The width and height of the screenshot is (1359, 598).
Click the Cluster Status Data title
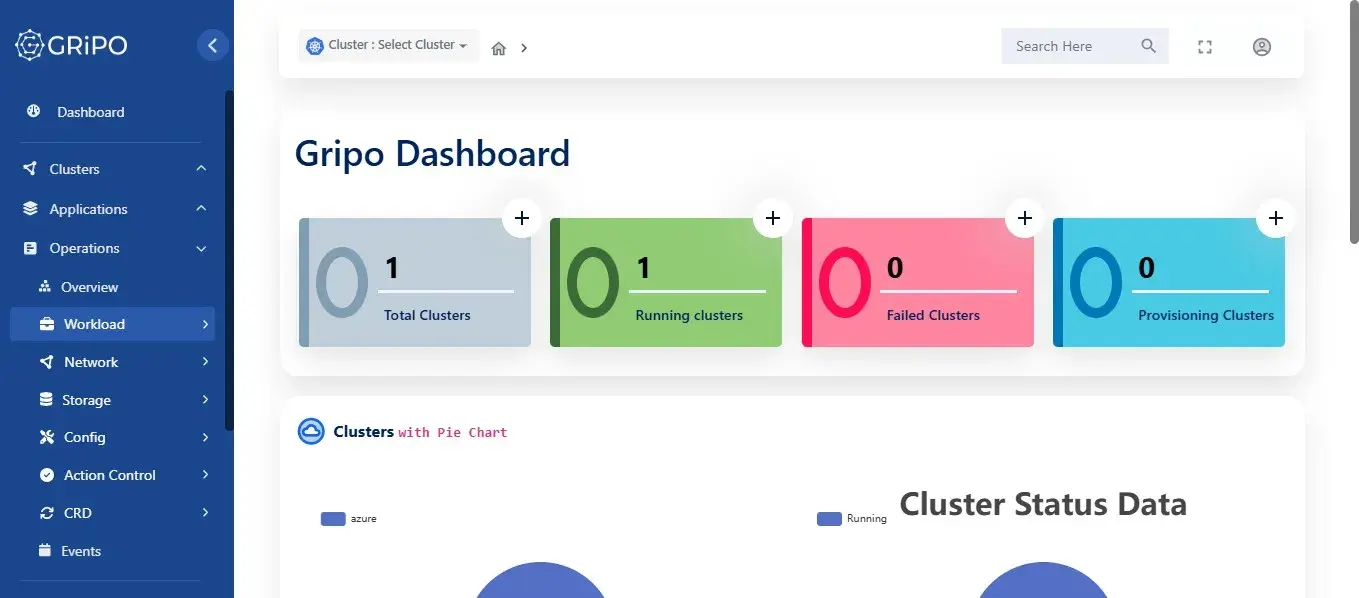pyautogui.click(x=1043, y=503)
